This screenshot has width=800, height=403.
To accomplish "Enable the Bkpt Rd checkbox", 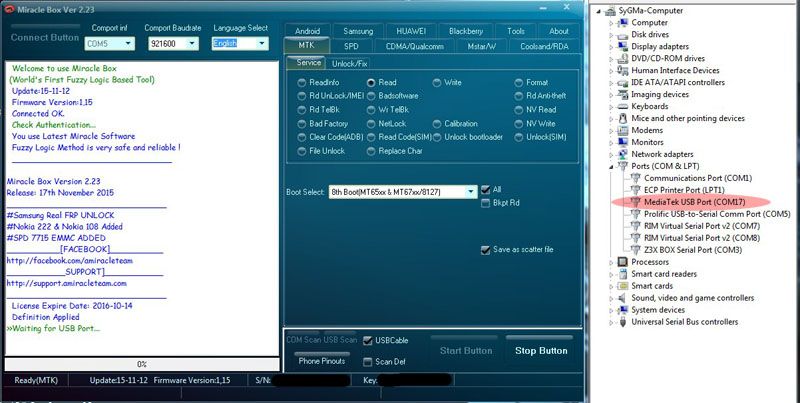I will (486, 203).
